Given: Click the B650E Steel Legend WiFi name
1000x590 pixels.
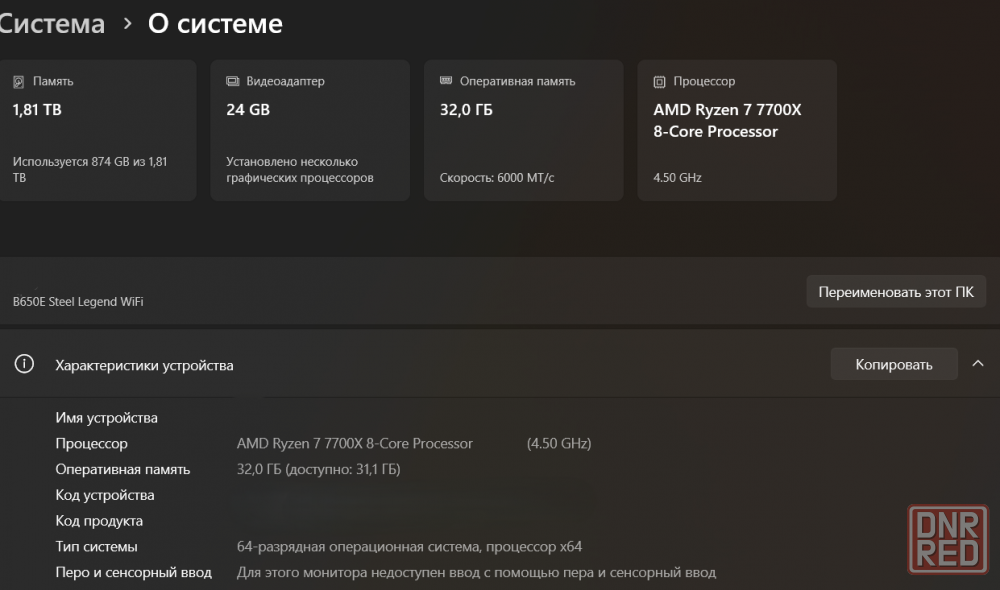Looking at the screenshot, I should [x=78, y=301].
